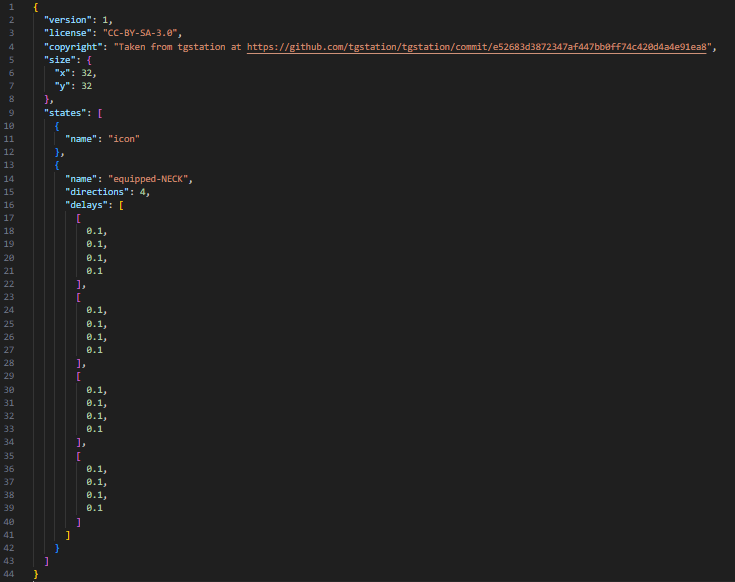
Task: Click the 0.1 value on line 21
Action: [94, 271]
